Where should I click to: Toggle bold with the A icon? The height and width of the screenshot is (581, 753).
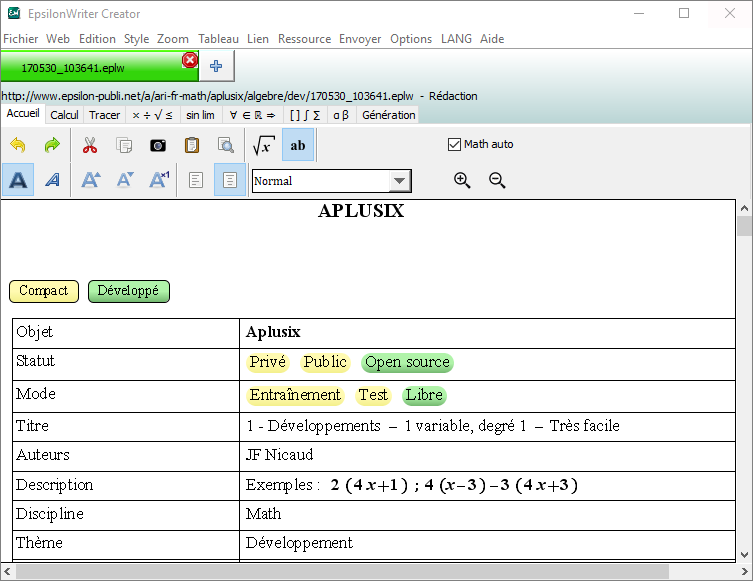click(18, 180)
